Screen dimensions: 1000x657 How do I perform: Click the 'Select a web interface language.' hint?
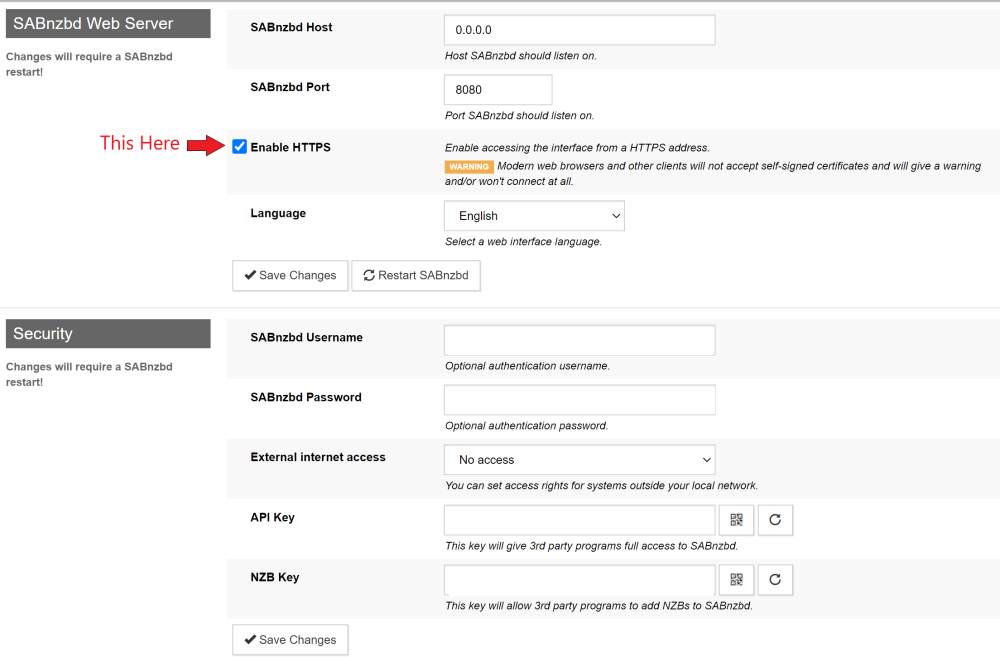point(523,242)
